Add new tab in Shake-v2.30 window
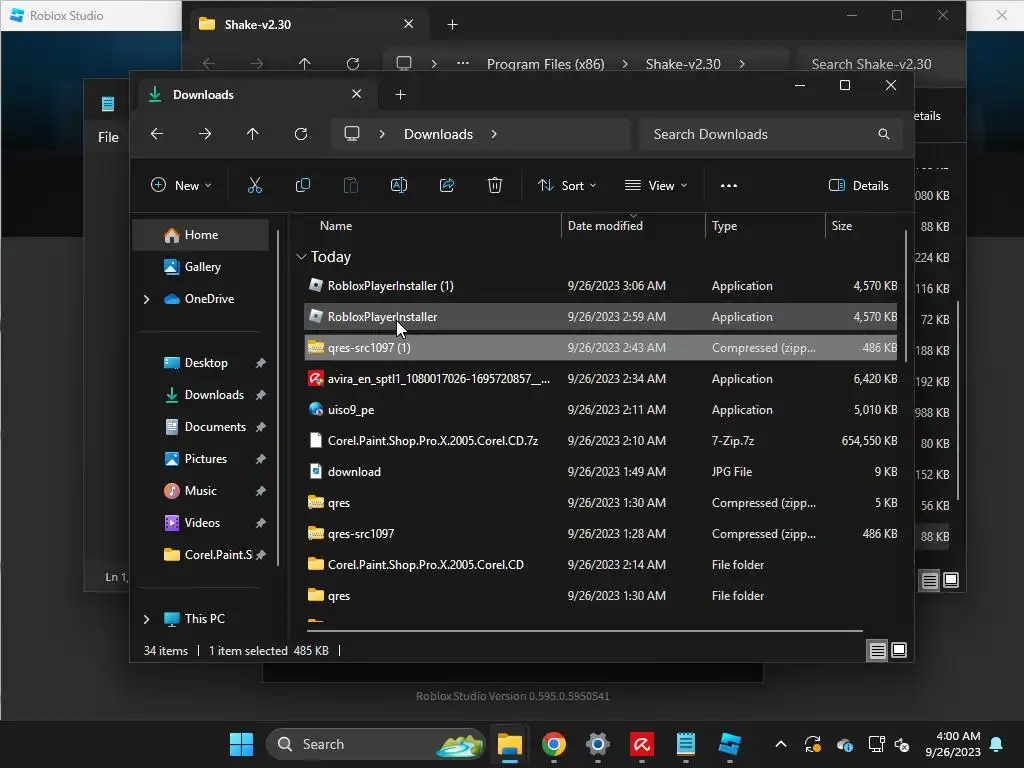This screenshot has width=1024, height=768. (453, 25)
